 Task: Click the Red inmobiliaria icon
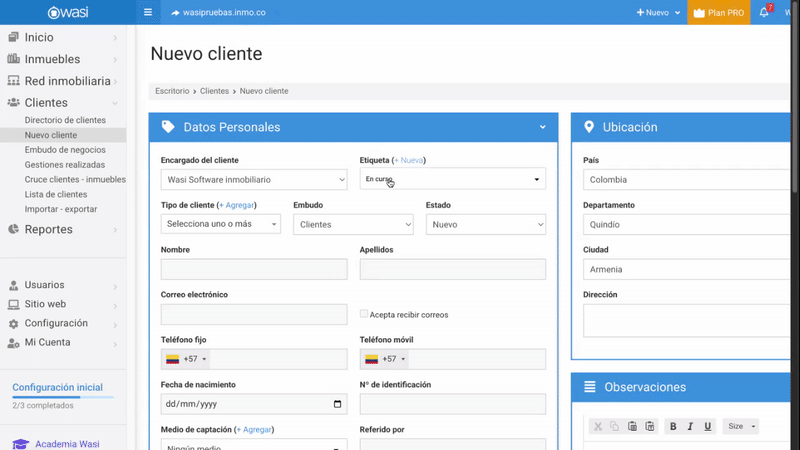14,81
